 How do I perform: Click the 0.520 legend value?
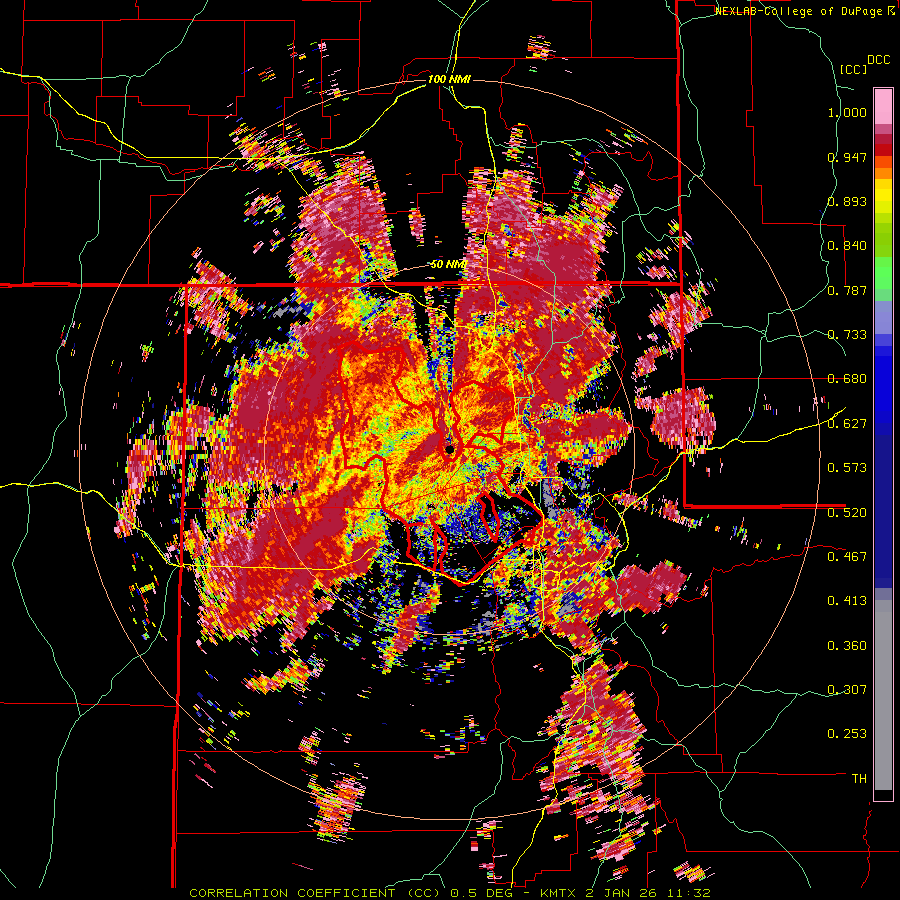[847, 512]
